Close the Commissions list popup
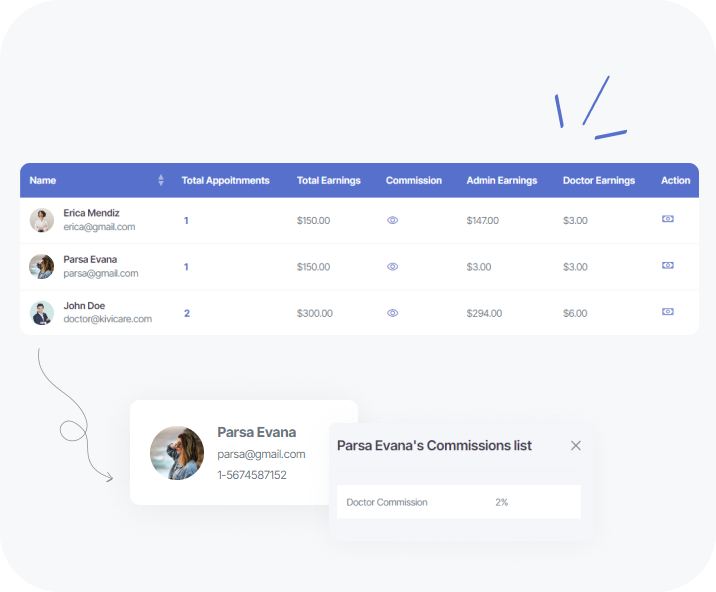The height and width of the screenshot is (592, 716). point(576,446)
